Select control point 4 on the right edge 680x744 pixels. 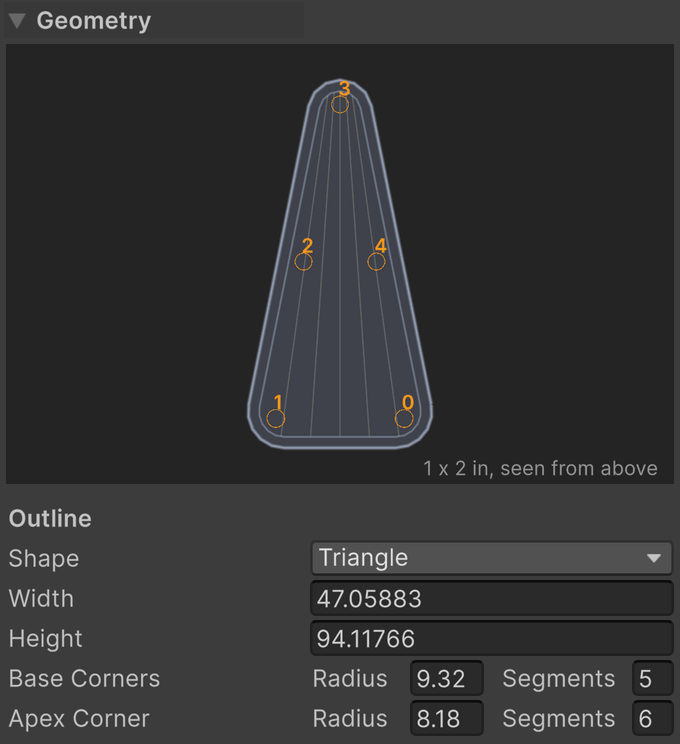(x=376, y=261)
